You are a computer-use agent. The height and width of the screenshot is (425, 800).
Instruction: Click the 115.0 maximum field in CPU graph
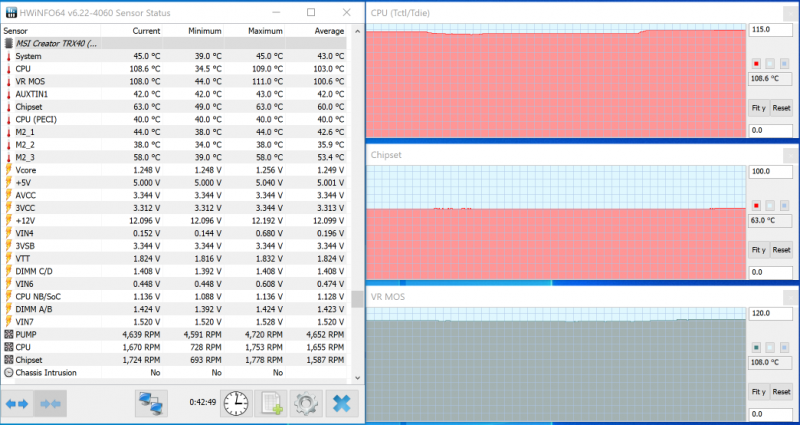click(770, 30)
